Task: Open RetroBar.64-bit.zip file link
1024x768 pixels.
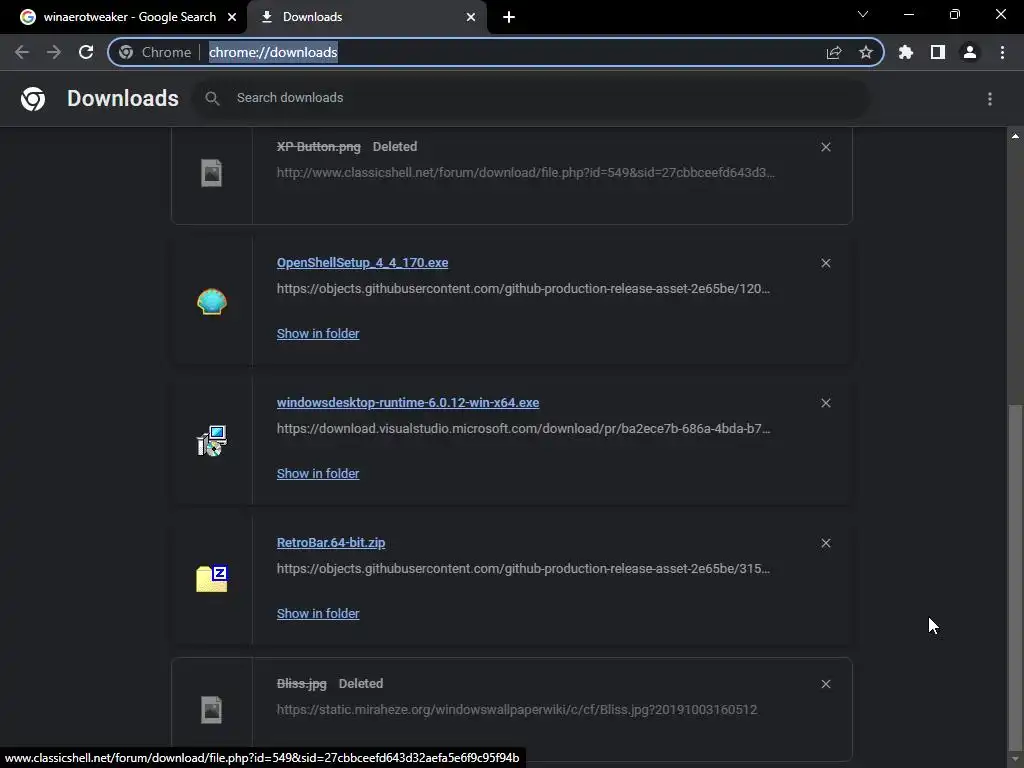Action: pyautogui.click(x=331, y=543)
